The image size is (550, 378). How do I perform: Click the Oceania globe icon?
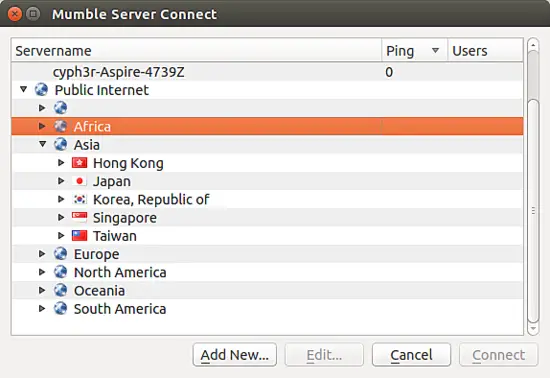tap(60, 290)
